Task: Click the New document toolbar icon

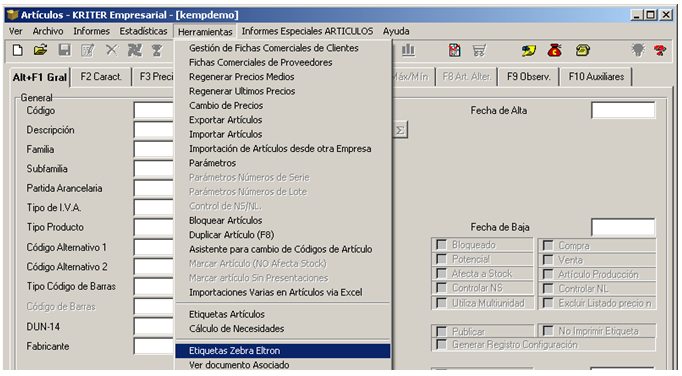Action: [17, 50]
